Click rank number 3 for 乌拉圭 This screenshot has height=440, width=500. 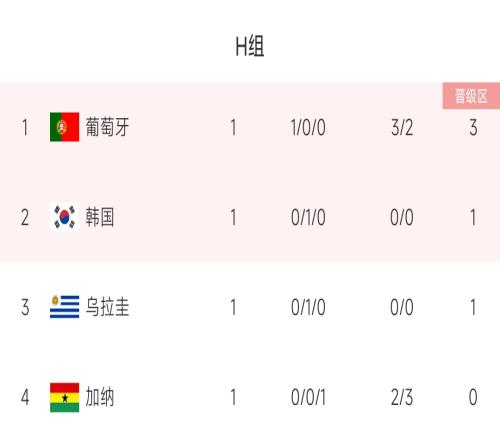click(25, 307)
